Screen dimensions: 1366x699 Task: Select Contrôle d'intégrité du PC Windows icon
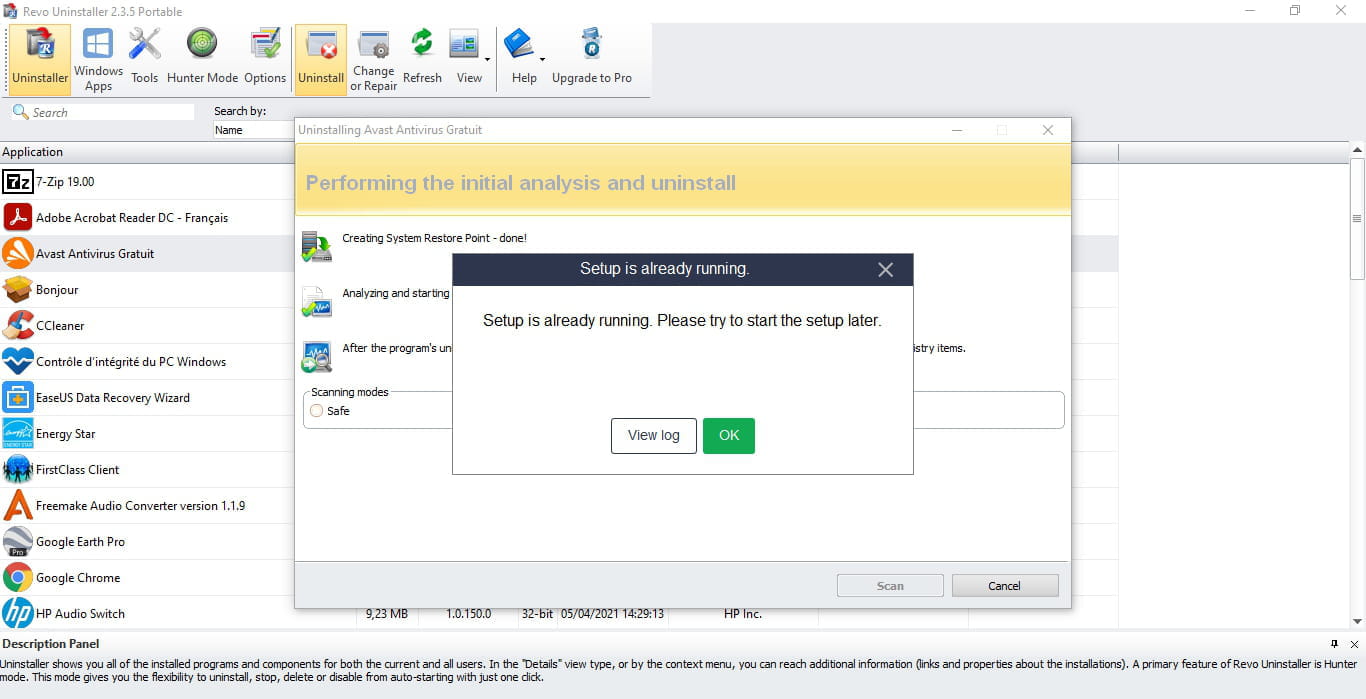click(18, 361)
